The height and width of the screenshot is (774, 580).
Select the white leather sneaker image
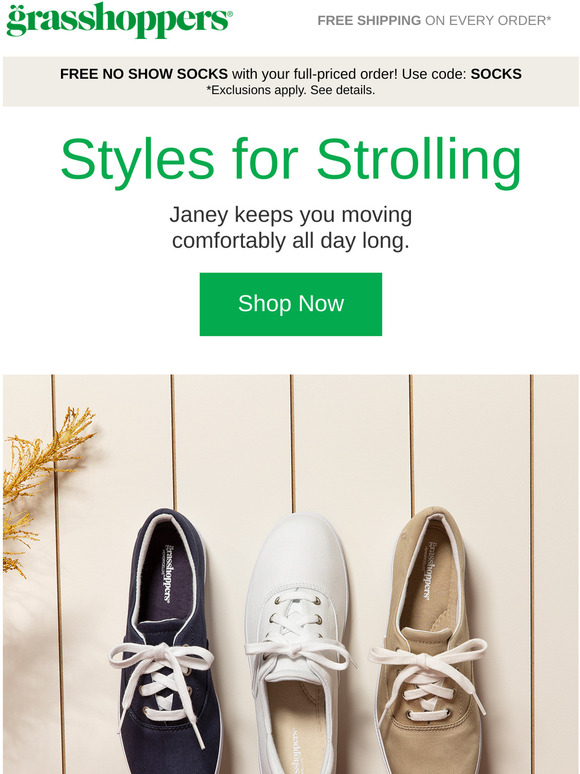coord(298,644)
